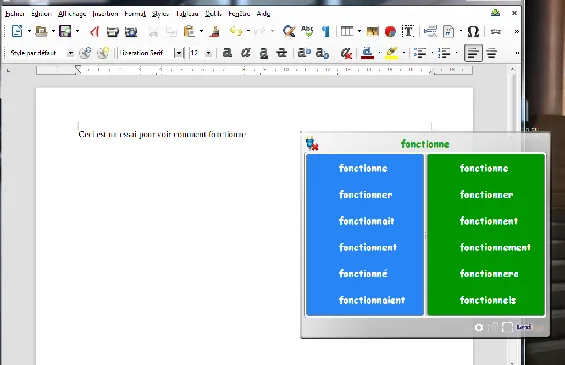Clear direct formatting icon

346,53
